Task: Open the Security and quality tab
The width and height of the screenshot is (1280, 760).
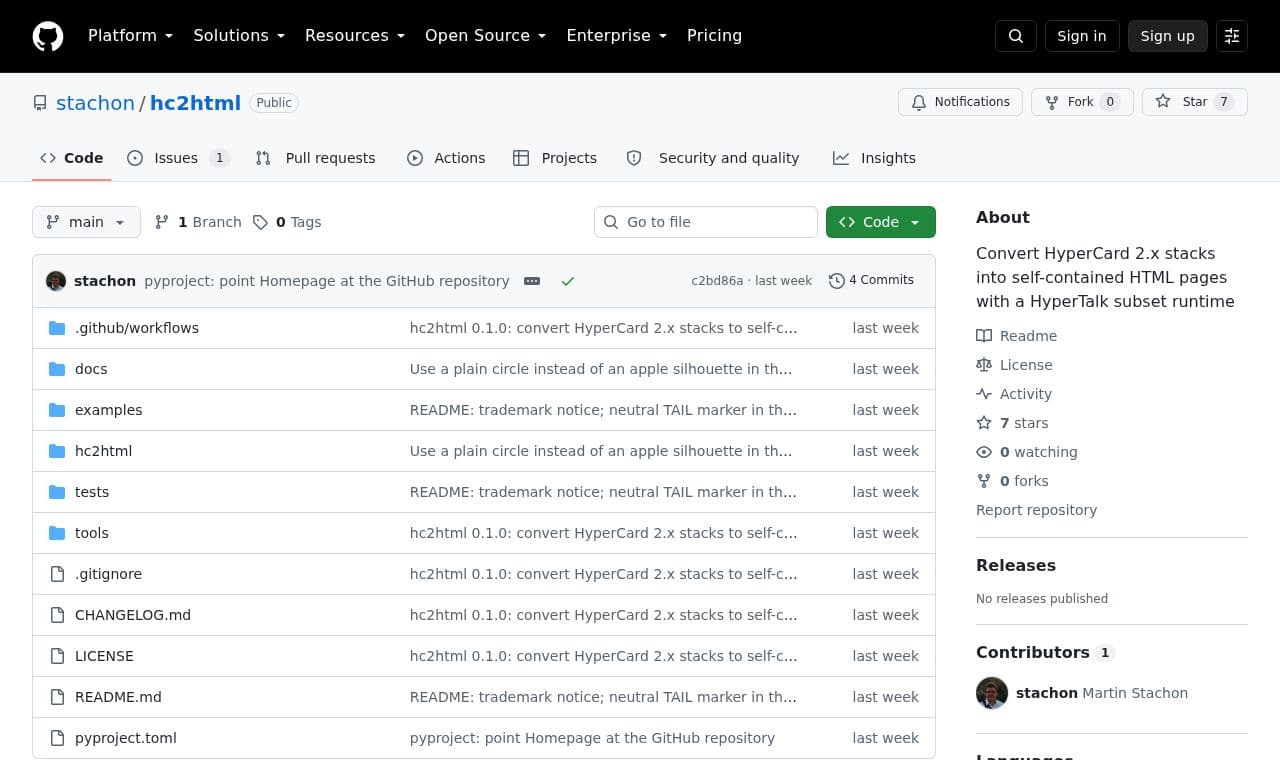Action: click(713, 158)
